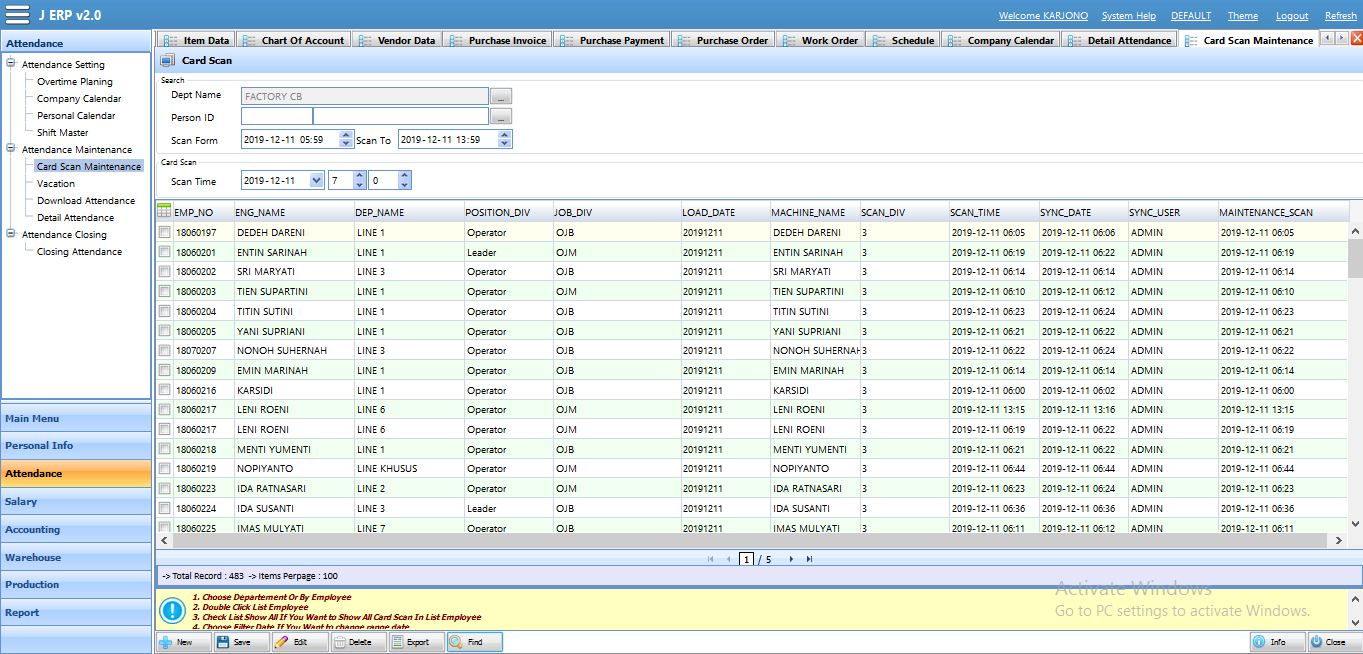Click the grid icon left of EMP_NO header
Screen dimensions: 1363x654
[x=164, y=211]
